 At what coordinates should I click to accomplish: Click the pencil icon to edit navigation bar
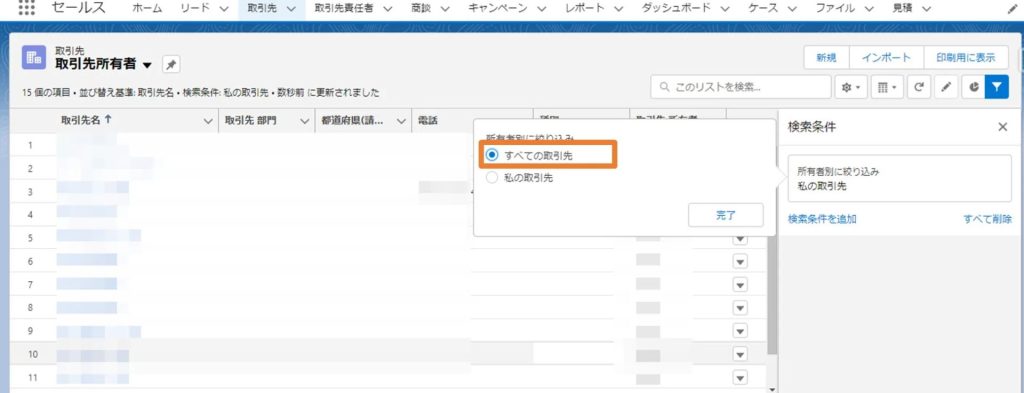click(1013, 8)
